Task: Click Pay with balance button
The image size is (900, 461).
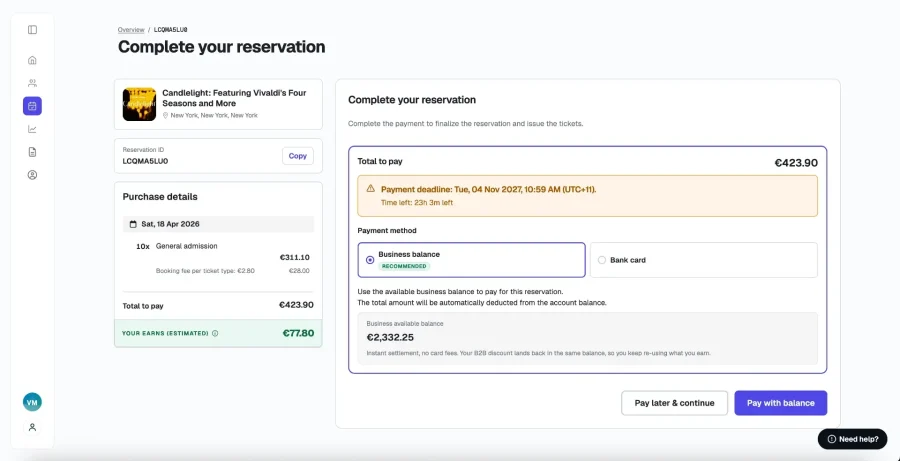Action: [x=781, y=403]
